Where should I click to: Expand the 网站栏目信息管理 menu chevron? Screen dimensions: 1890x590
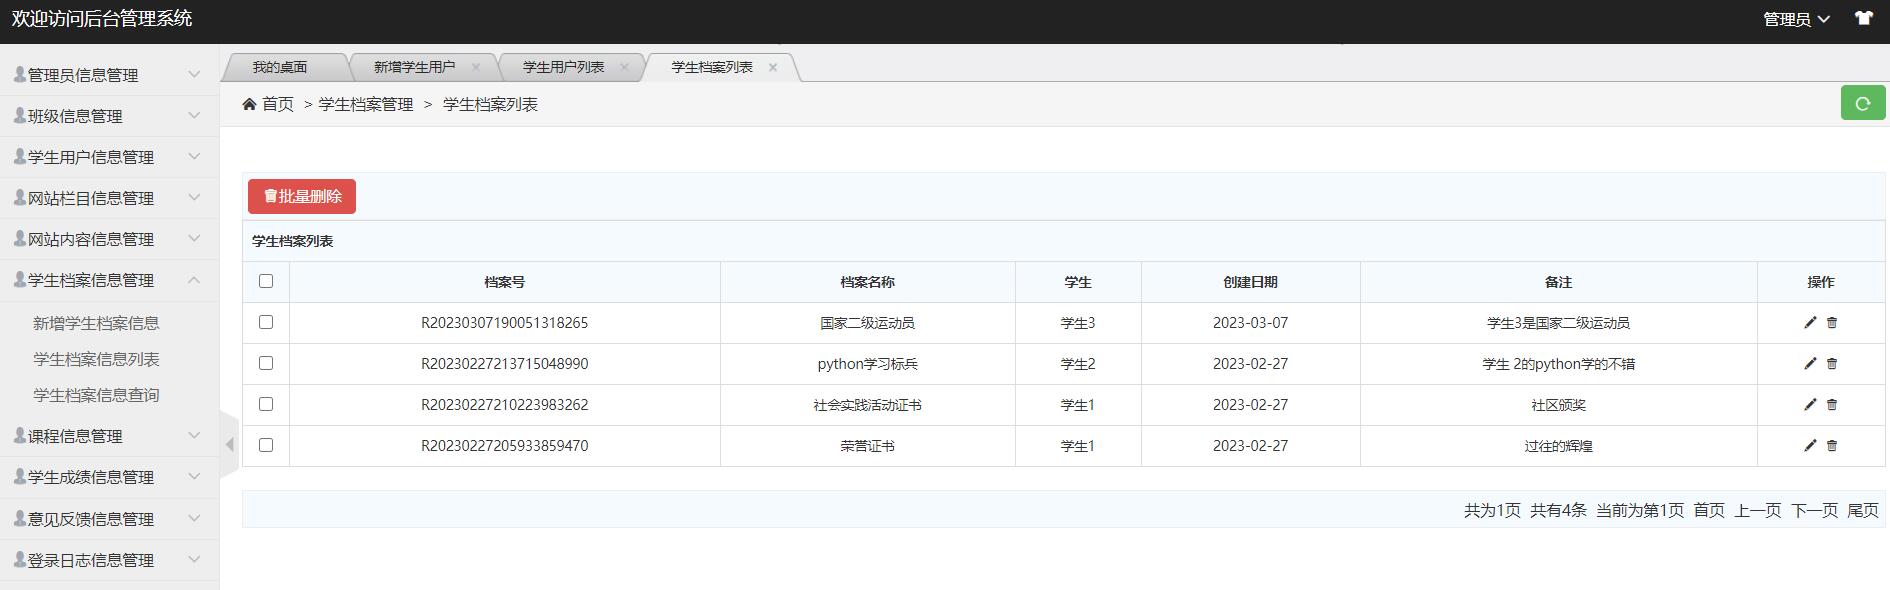[x=194, y=197]
